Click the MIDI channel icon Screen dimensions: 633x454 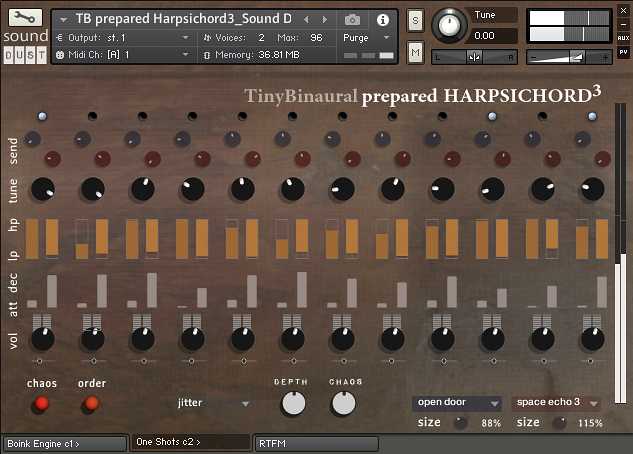(x=60, y=55)
